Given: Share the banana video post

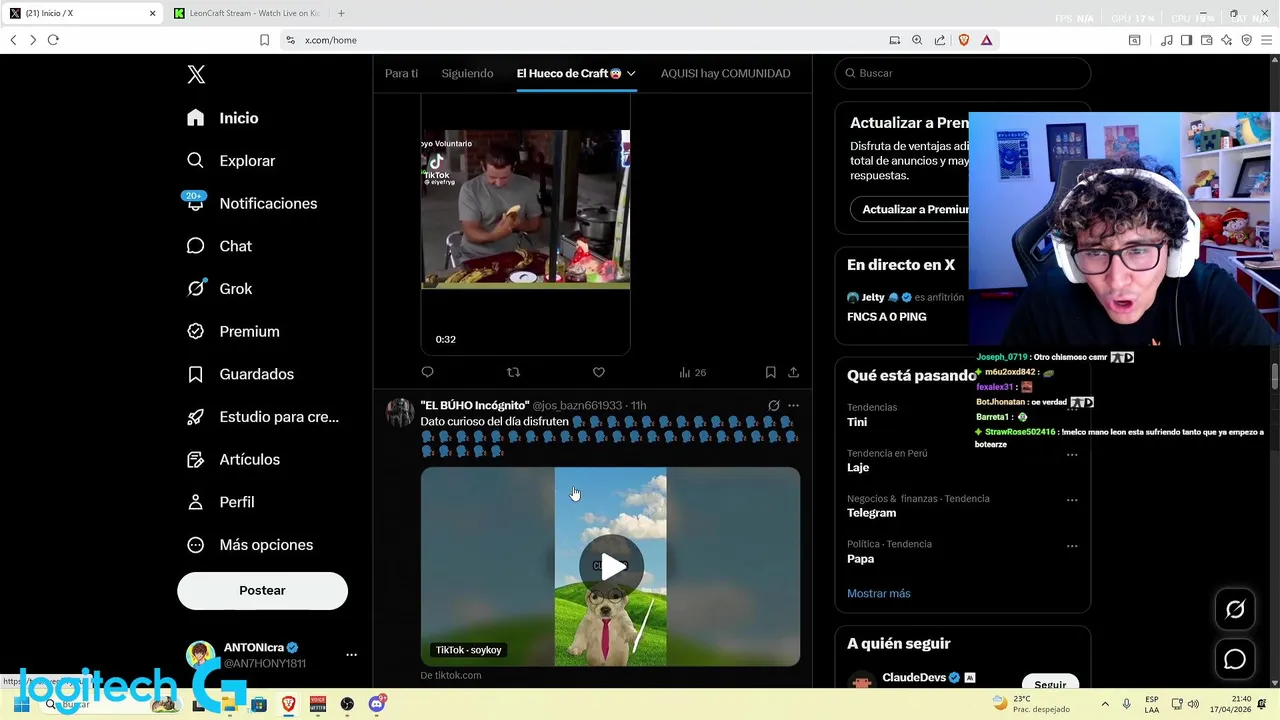Looking at the screenshot, I should tap(793, 372).
